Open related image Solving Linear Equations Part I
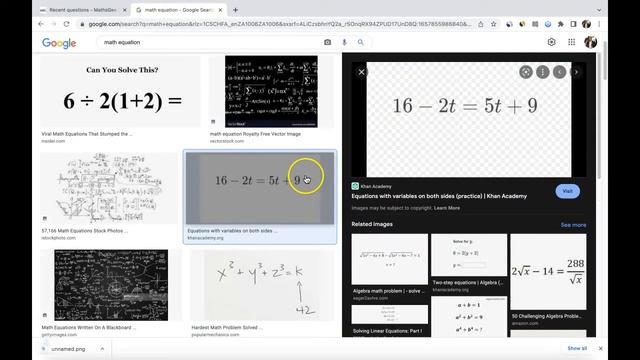 (389, 315)
